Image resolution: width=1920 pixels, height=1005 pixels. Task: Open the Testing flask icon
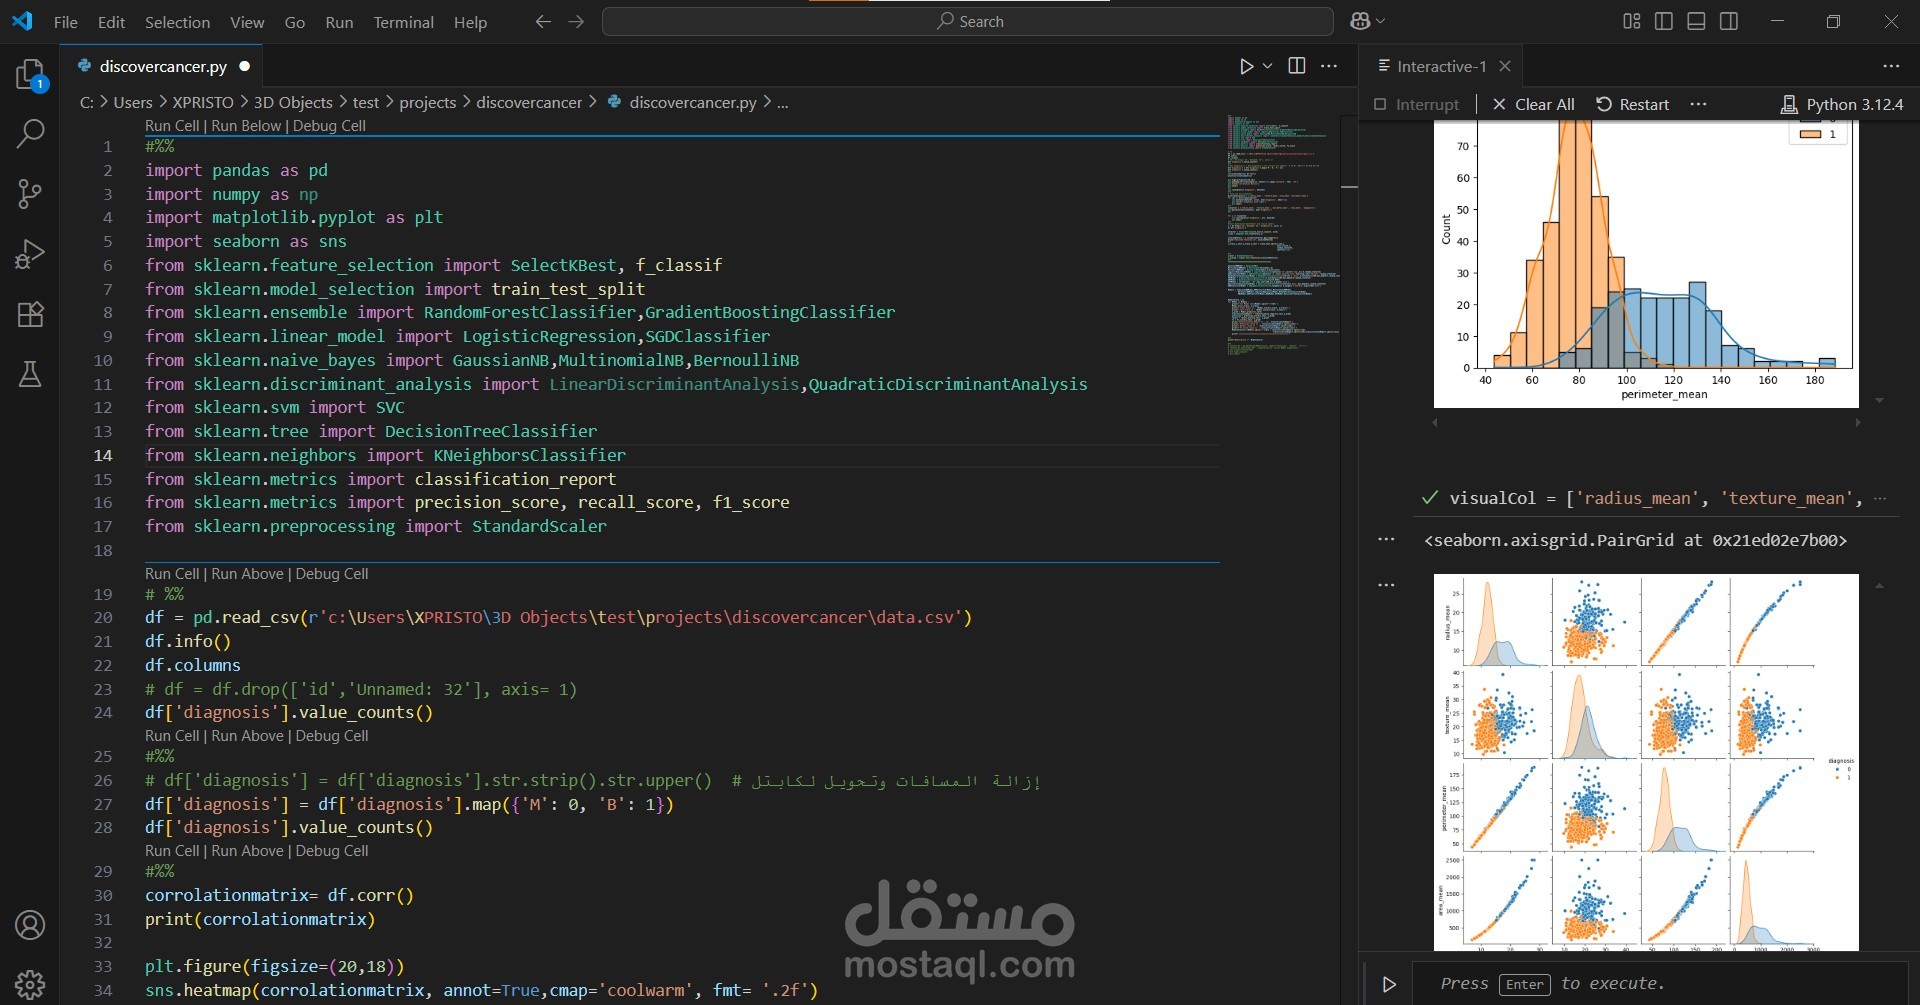click(31, 374)
